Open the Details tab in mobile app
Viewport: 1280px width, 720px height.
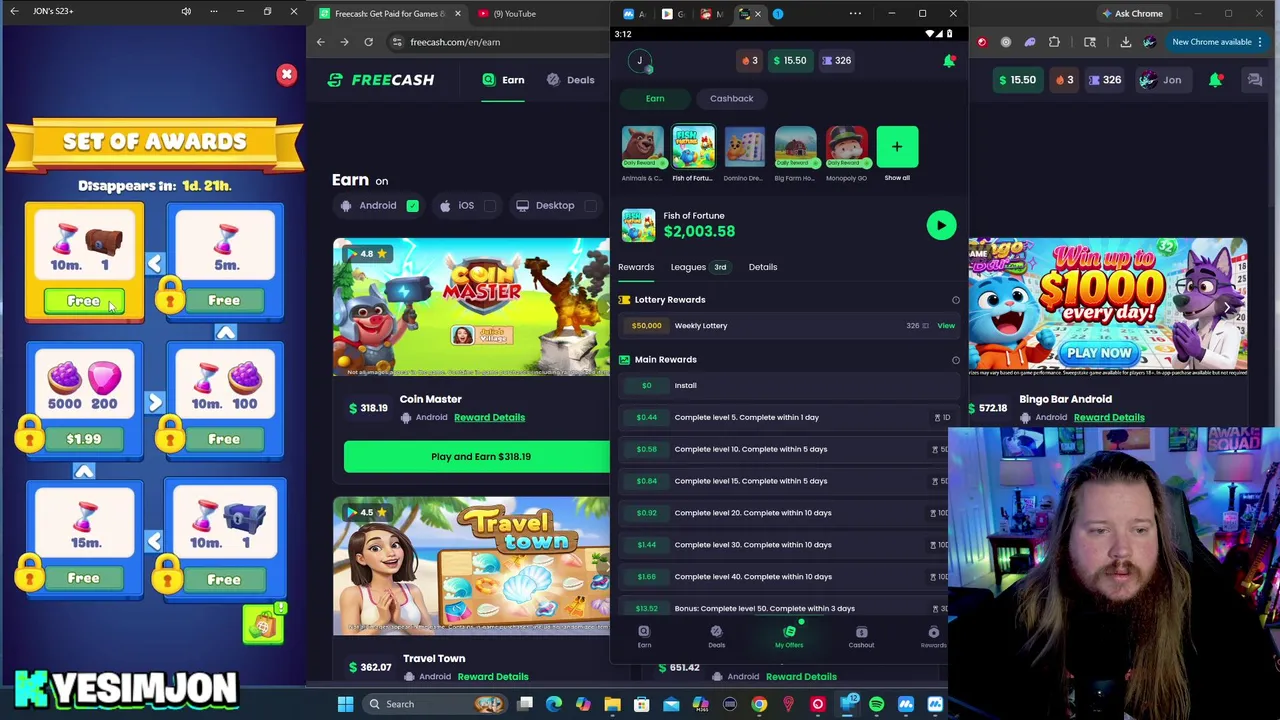pos(763,267)
